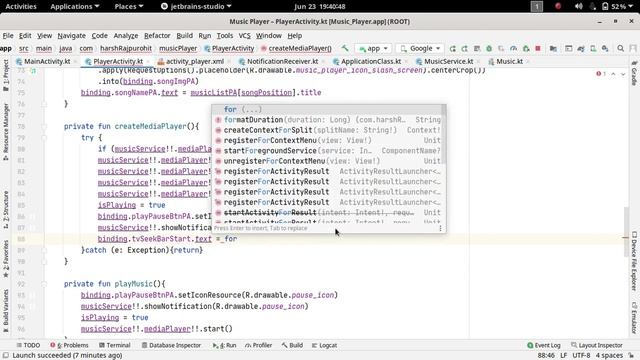Open the File menu
Viewport: 640px width, 360px height.
(8, 36)
